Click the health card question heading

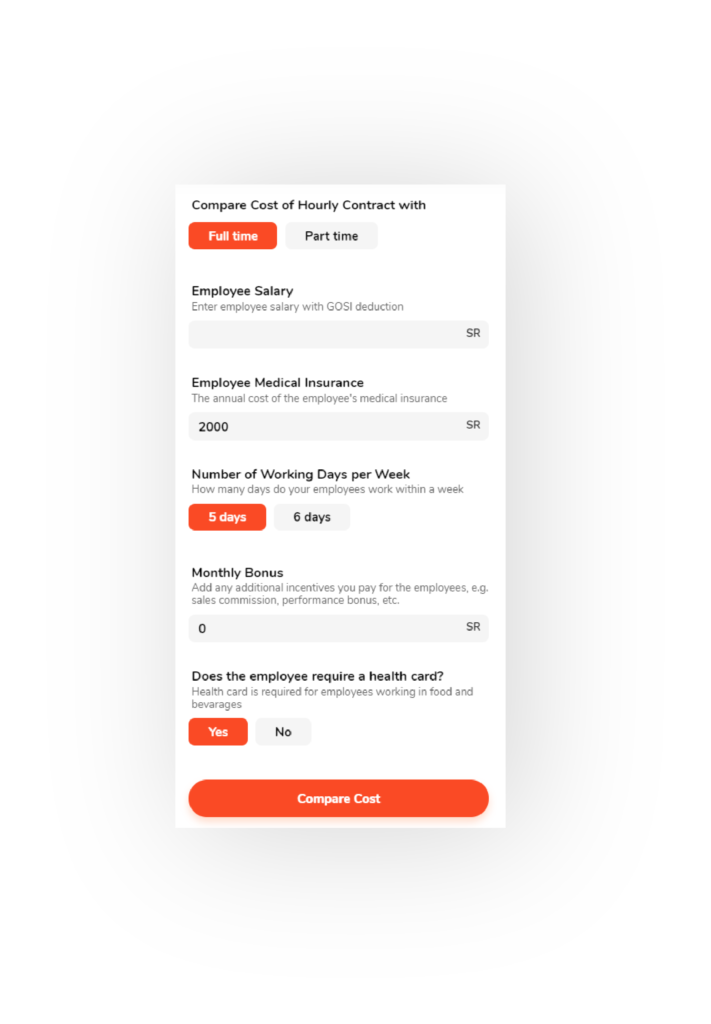pos(317,677)
